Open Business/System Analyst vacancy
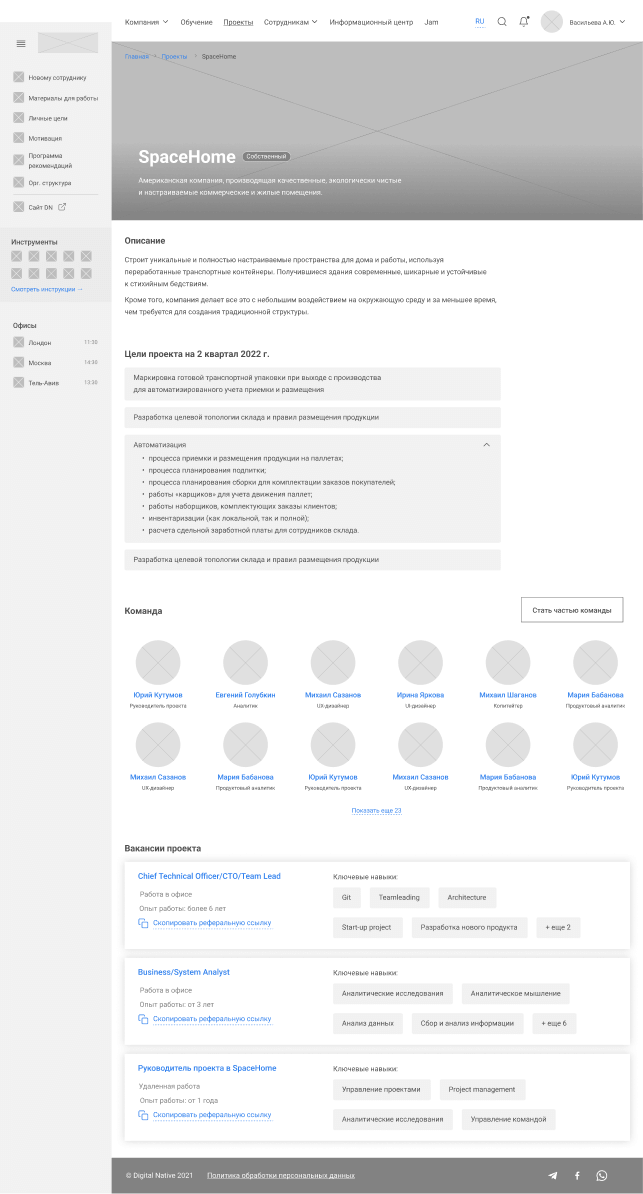Image resolution: width=643 pixels, height=1194 pixels. click(184, 972)
